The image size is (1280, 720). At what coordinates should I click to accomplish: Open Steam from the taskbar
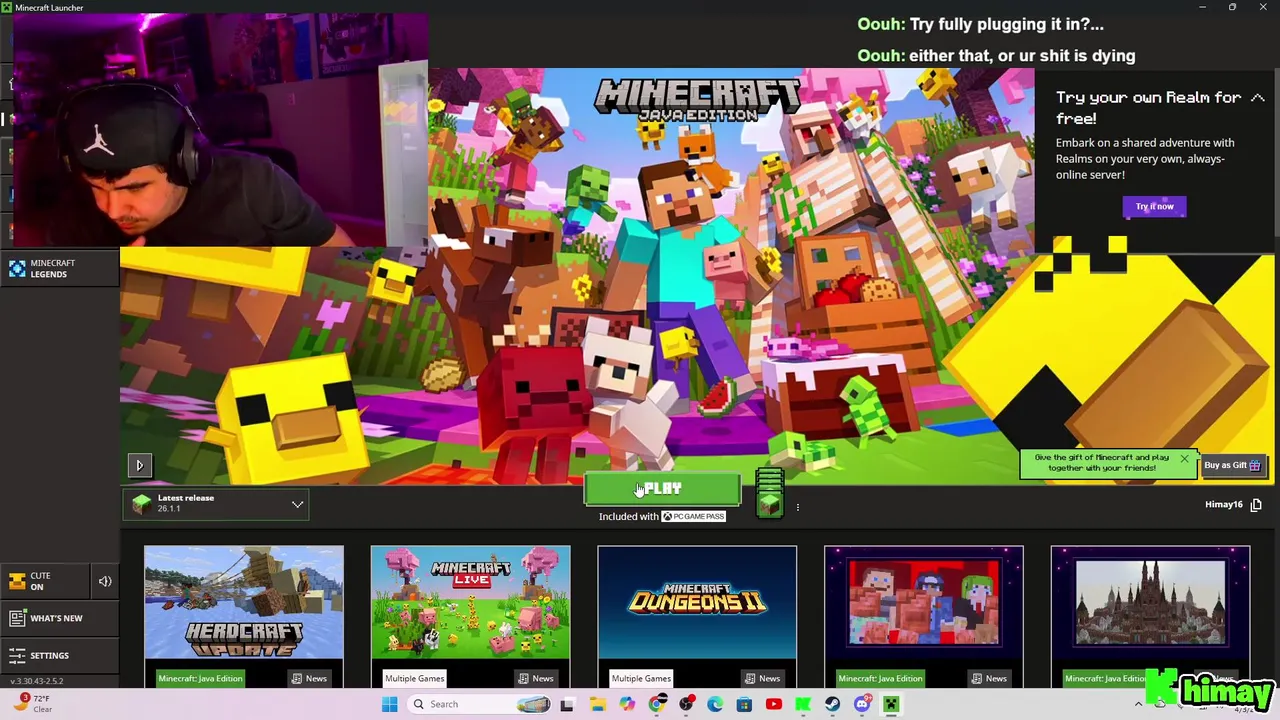click(832, 704)
